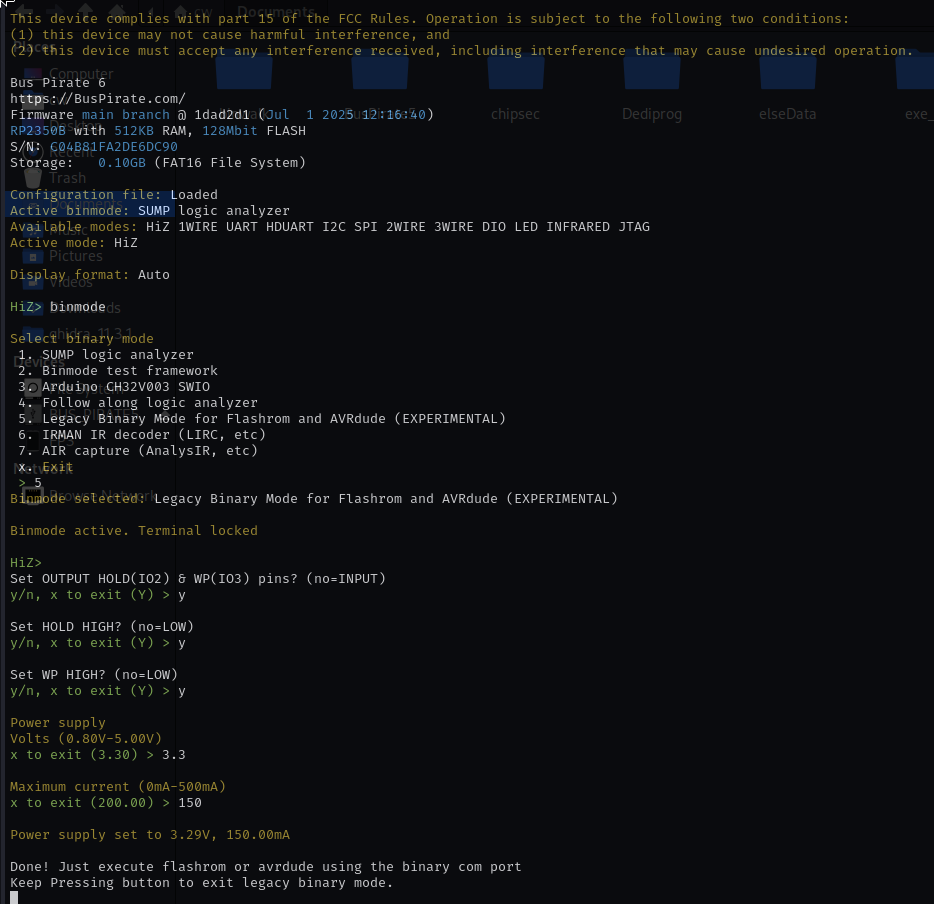Select Recent in the background file manager sidebar
934x904 pixels.
[71, 152]
